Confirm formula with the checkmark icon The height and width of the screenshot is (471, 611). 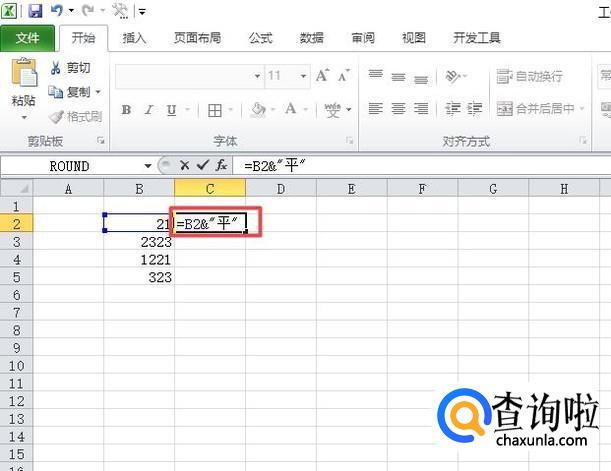click(202, 165)
